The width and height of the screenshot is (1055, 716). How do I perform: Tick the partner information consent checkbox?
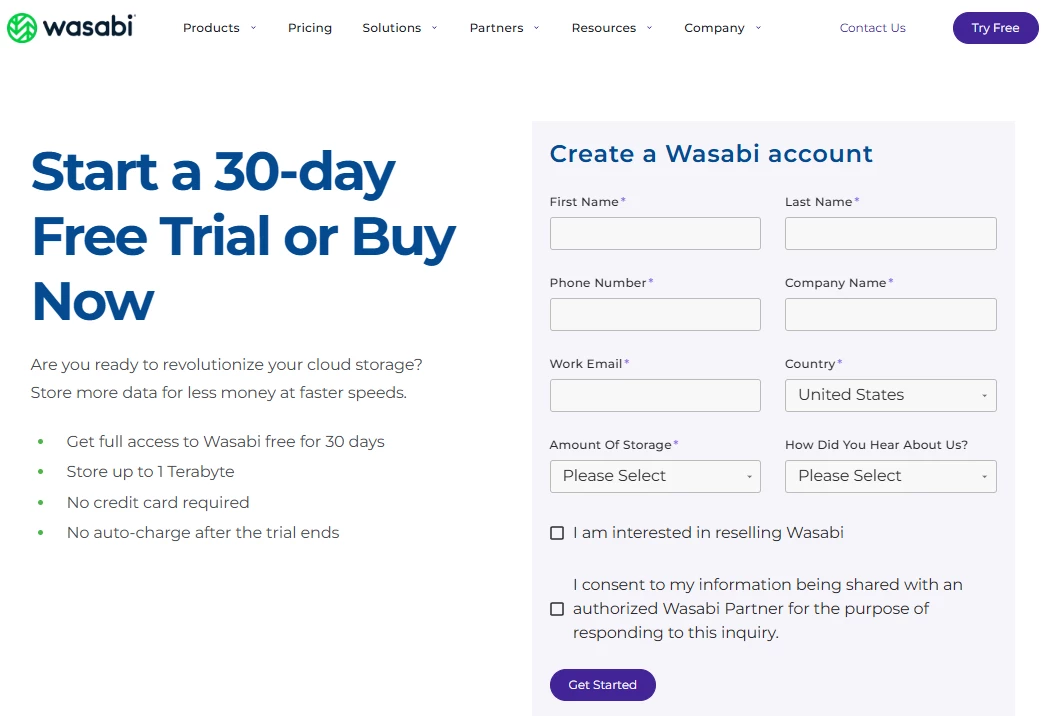click(557, 609)
